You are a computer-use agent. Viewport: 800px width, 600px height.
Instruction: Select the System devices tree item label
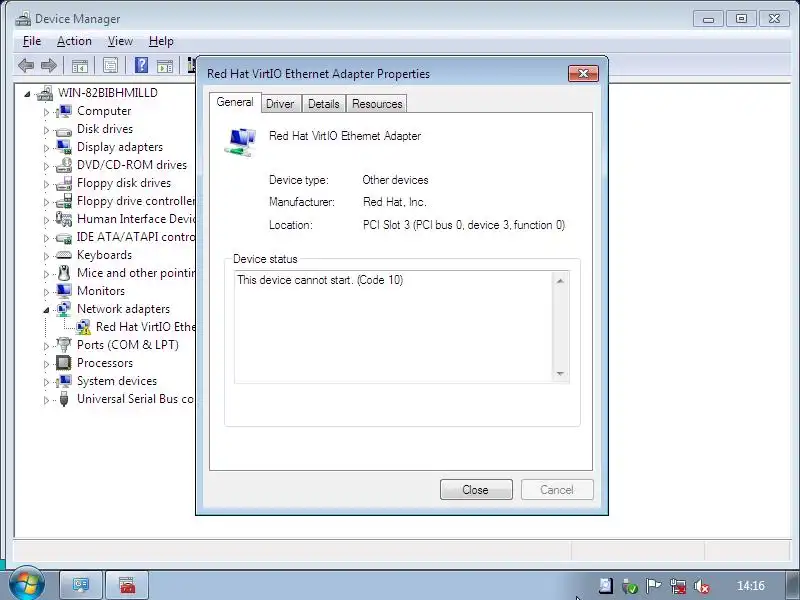[117, 381]
